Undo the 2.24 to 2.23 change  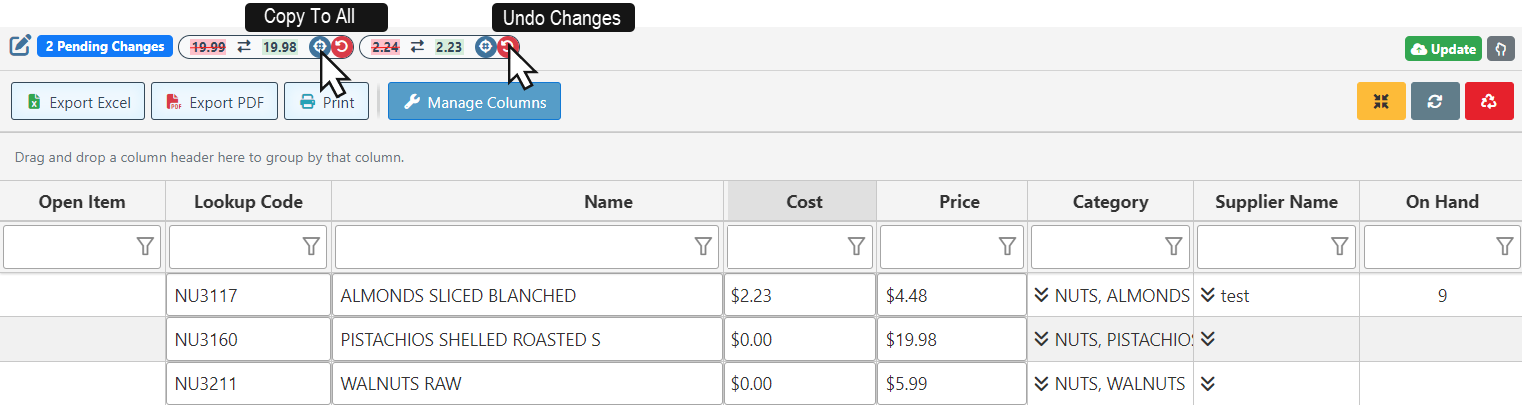point(508,47)
